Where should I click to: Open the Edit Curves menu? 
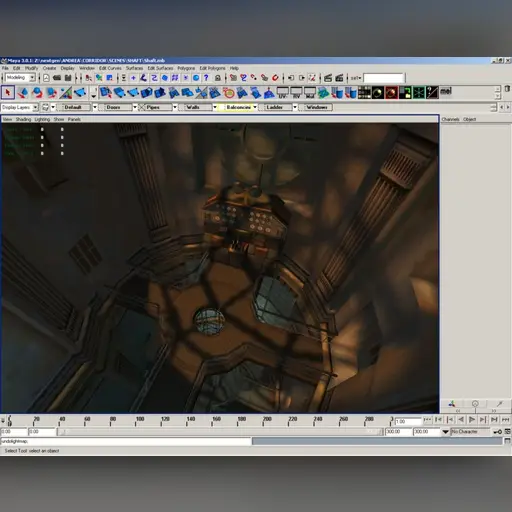click(x=110, y=68)
